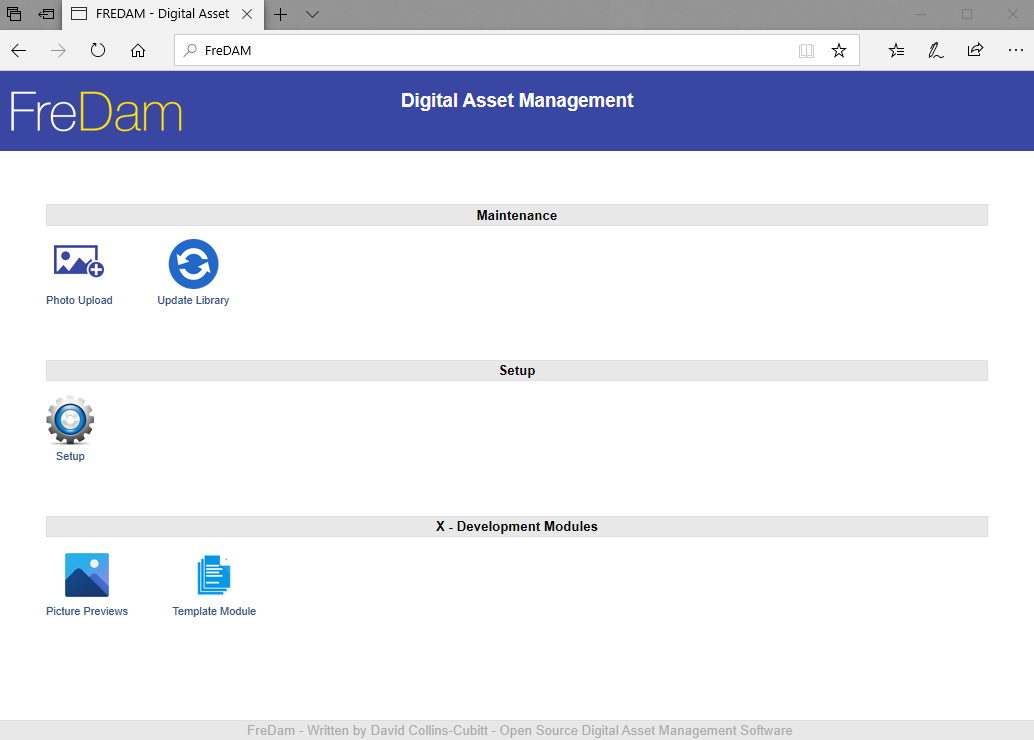The height and width of the screenshot is (740, 1034).
Task: Refresh the page in the browser
Action: [x=98, y=50]
